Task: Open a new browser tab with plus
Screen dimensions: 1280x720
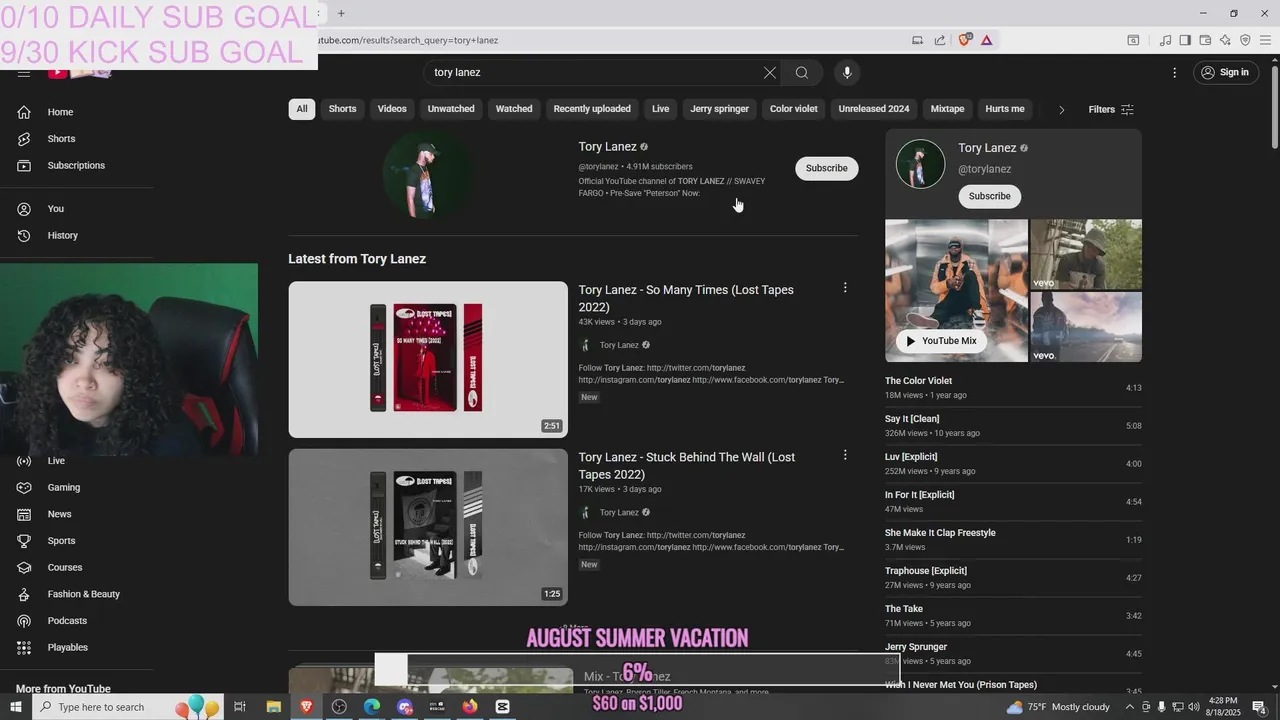Action: tap(341, 13)
